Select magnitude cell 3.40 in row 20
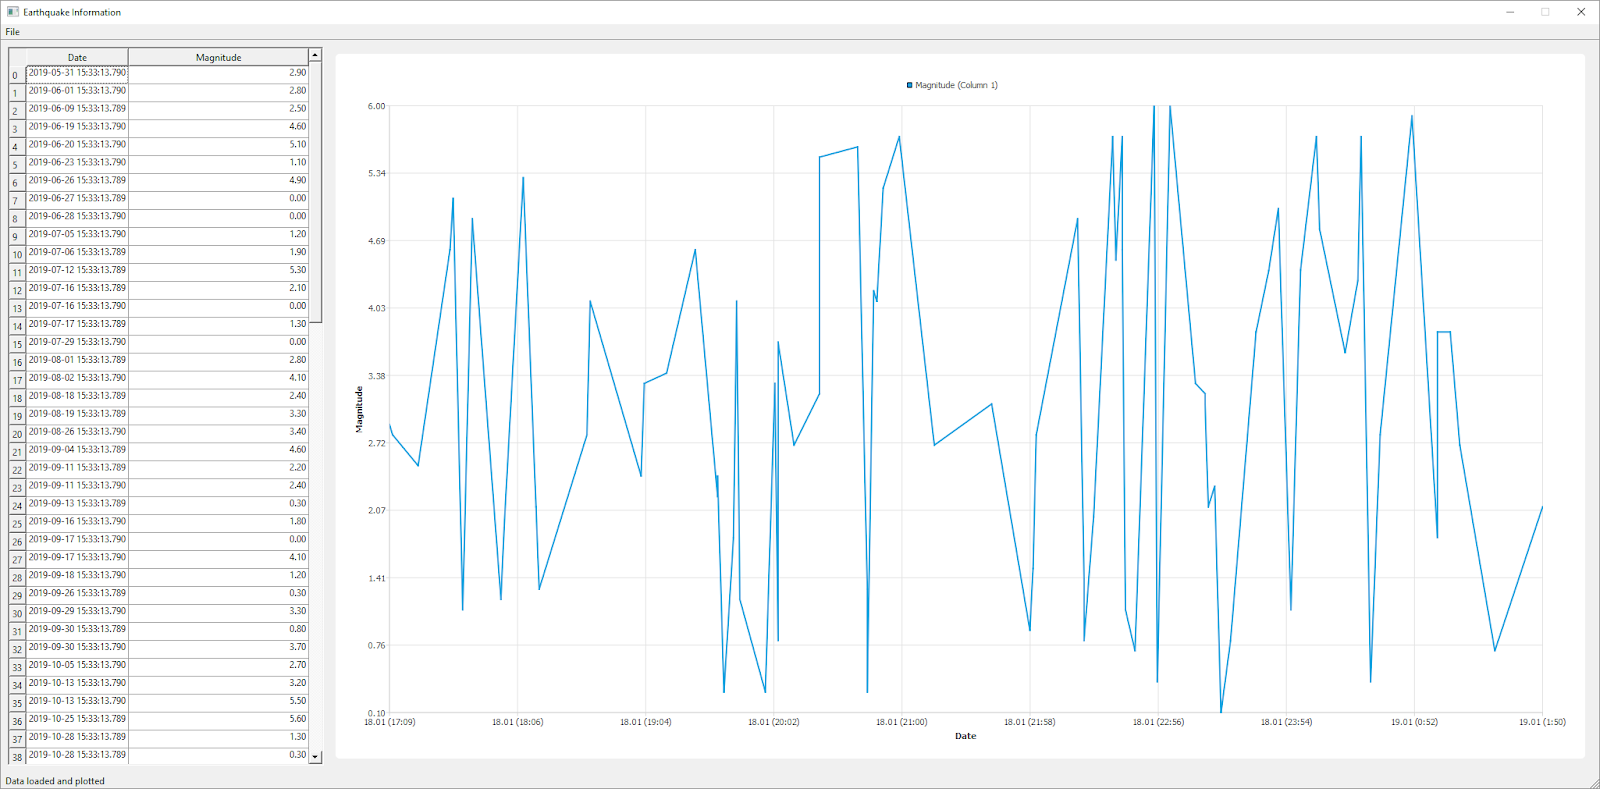The image size is (1600, 789). (218, 432)
